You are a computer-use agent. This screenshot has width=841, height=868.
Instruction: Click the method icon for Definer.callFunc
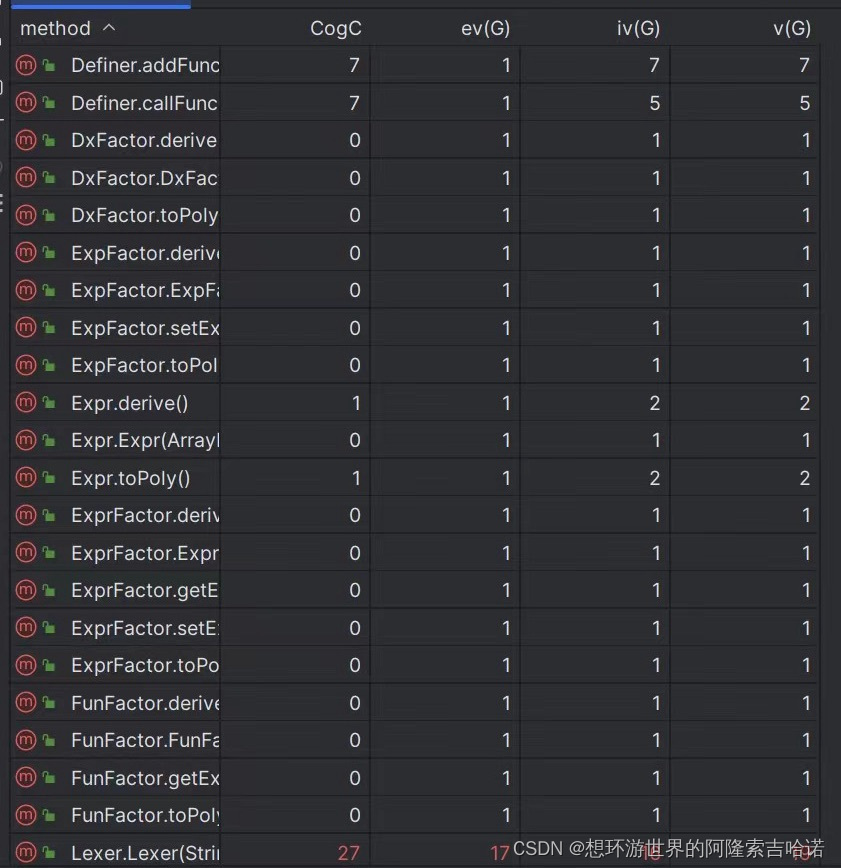25,103
